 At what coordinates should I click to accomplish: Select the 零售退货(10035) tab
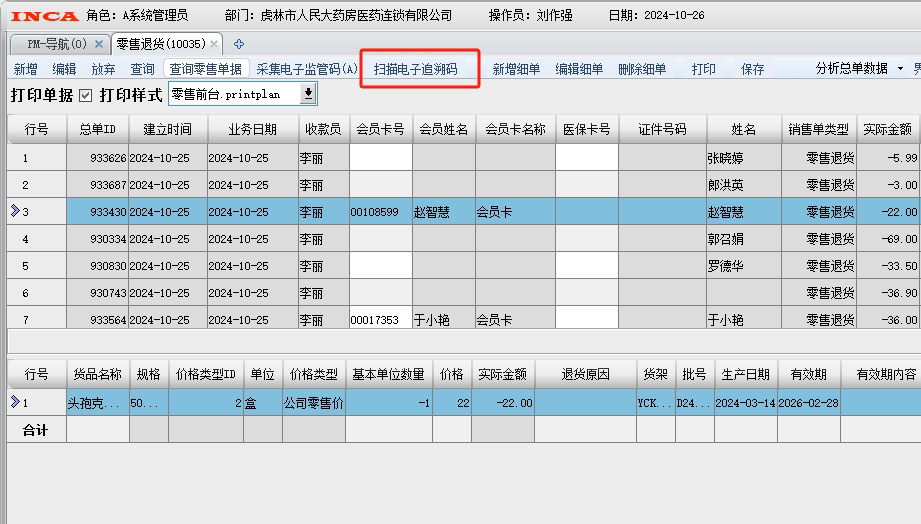tap(160, 44)
